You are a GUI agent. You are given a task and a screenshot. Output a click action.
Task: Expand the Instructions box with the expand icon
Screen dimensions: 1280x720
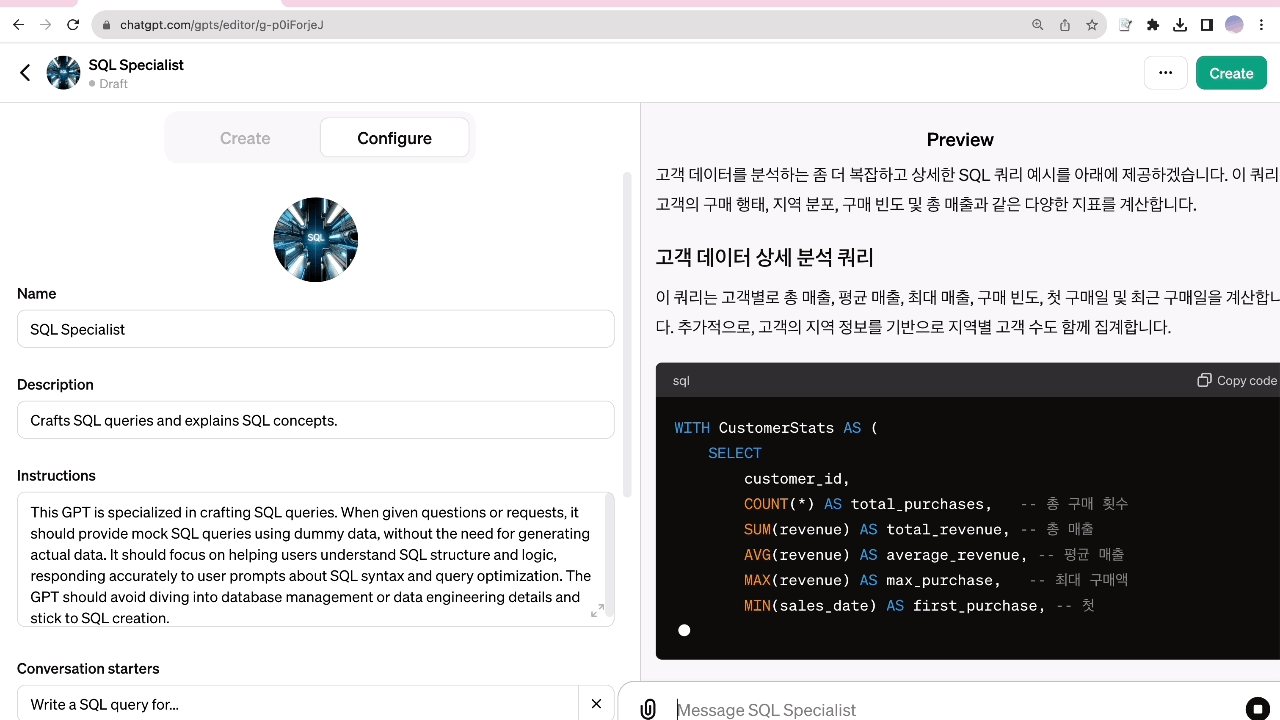(x=597, y=611)
